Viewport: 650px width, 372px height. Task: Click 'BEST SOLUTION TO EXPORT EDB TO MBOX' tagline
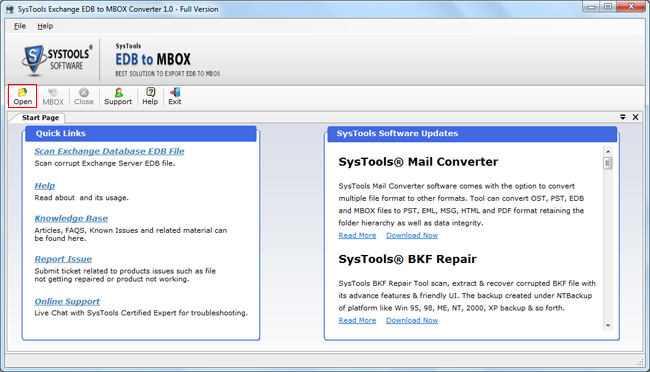168,74
